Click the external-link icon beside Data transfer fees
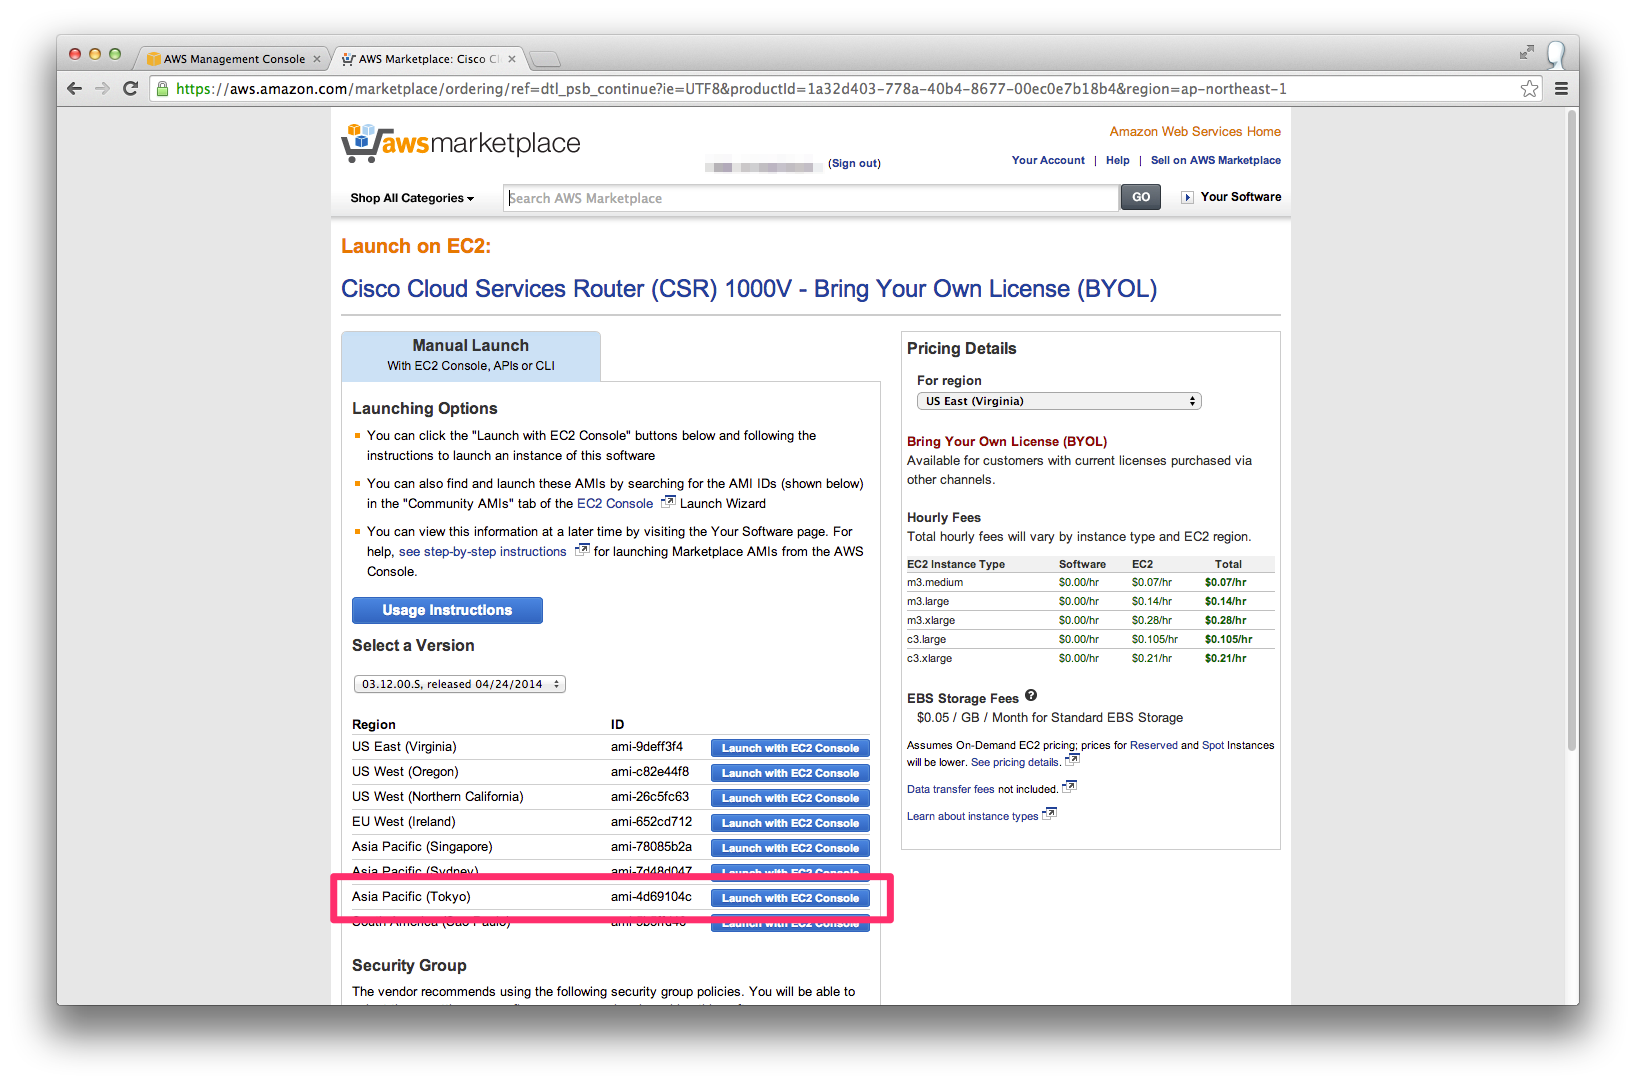Screen dimensions: 1636x1084 (x=1069, y=786)
